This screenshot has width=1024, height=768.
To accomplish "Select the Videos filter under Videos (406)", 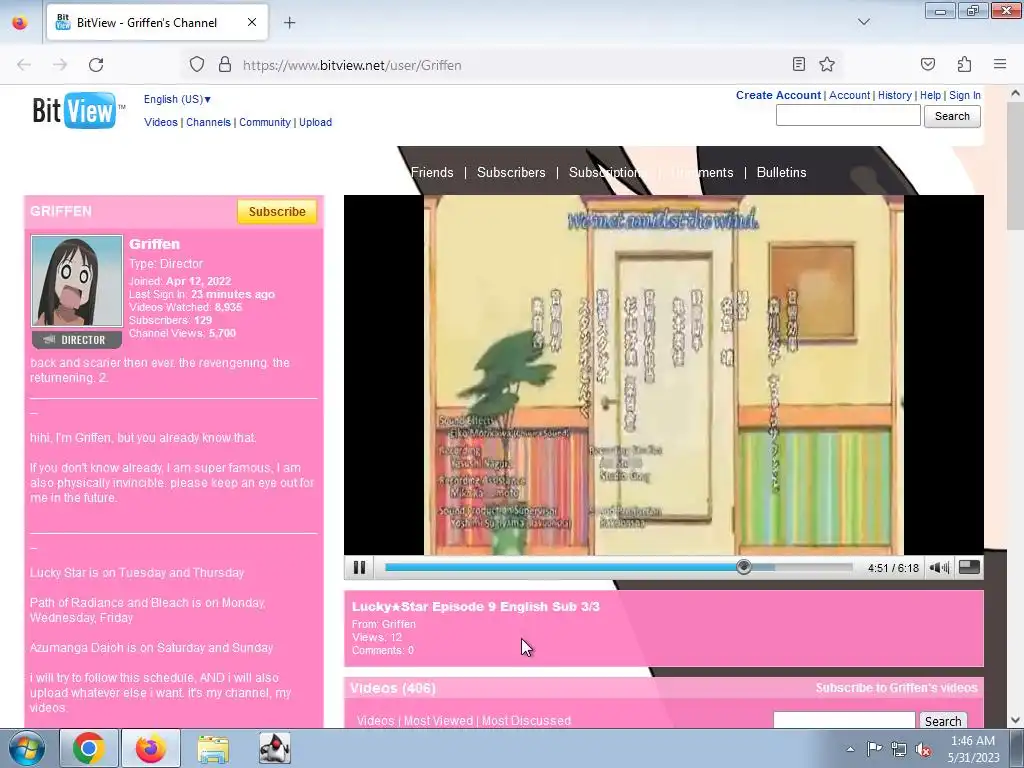I will (376, 721).
